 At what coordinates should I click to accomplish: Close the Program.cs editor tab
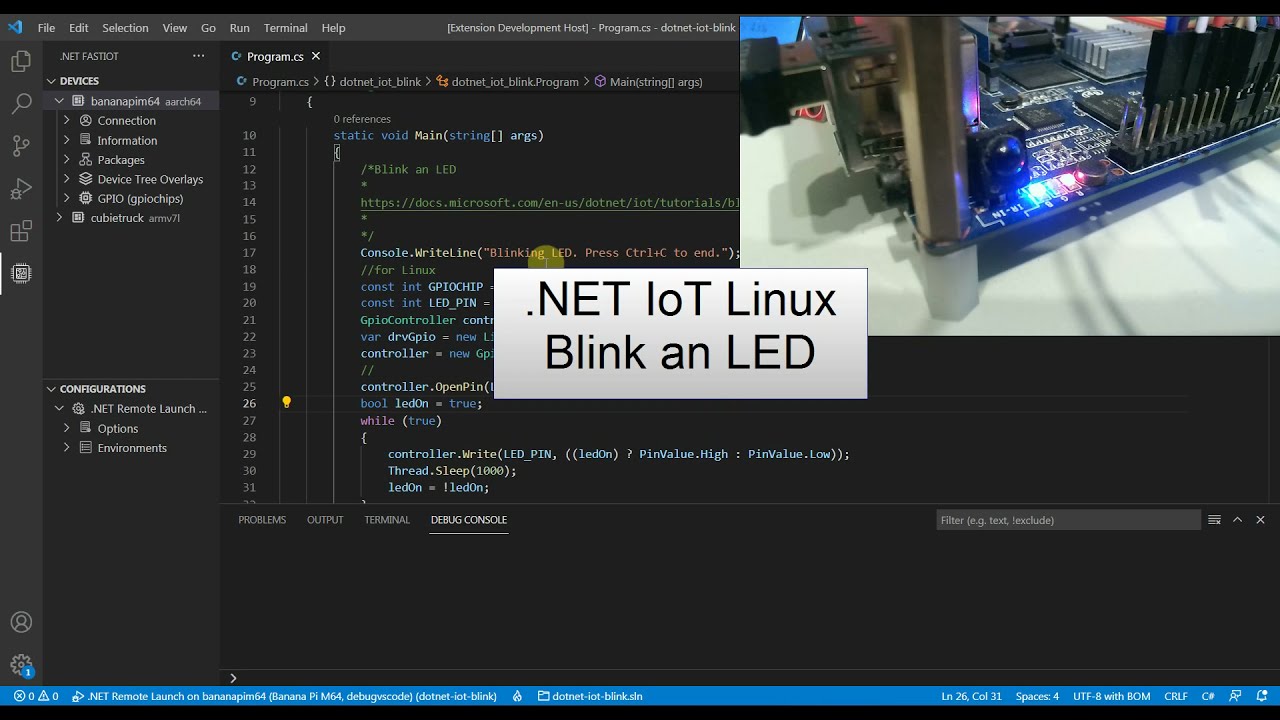click(316, 56)
